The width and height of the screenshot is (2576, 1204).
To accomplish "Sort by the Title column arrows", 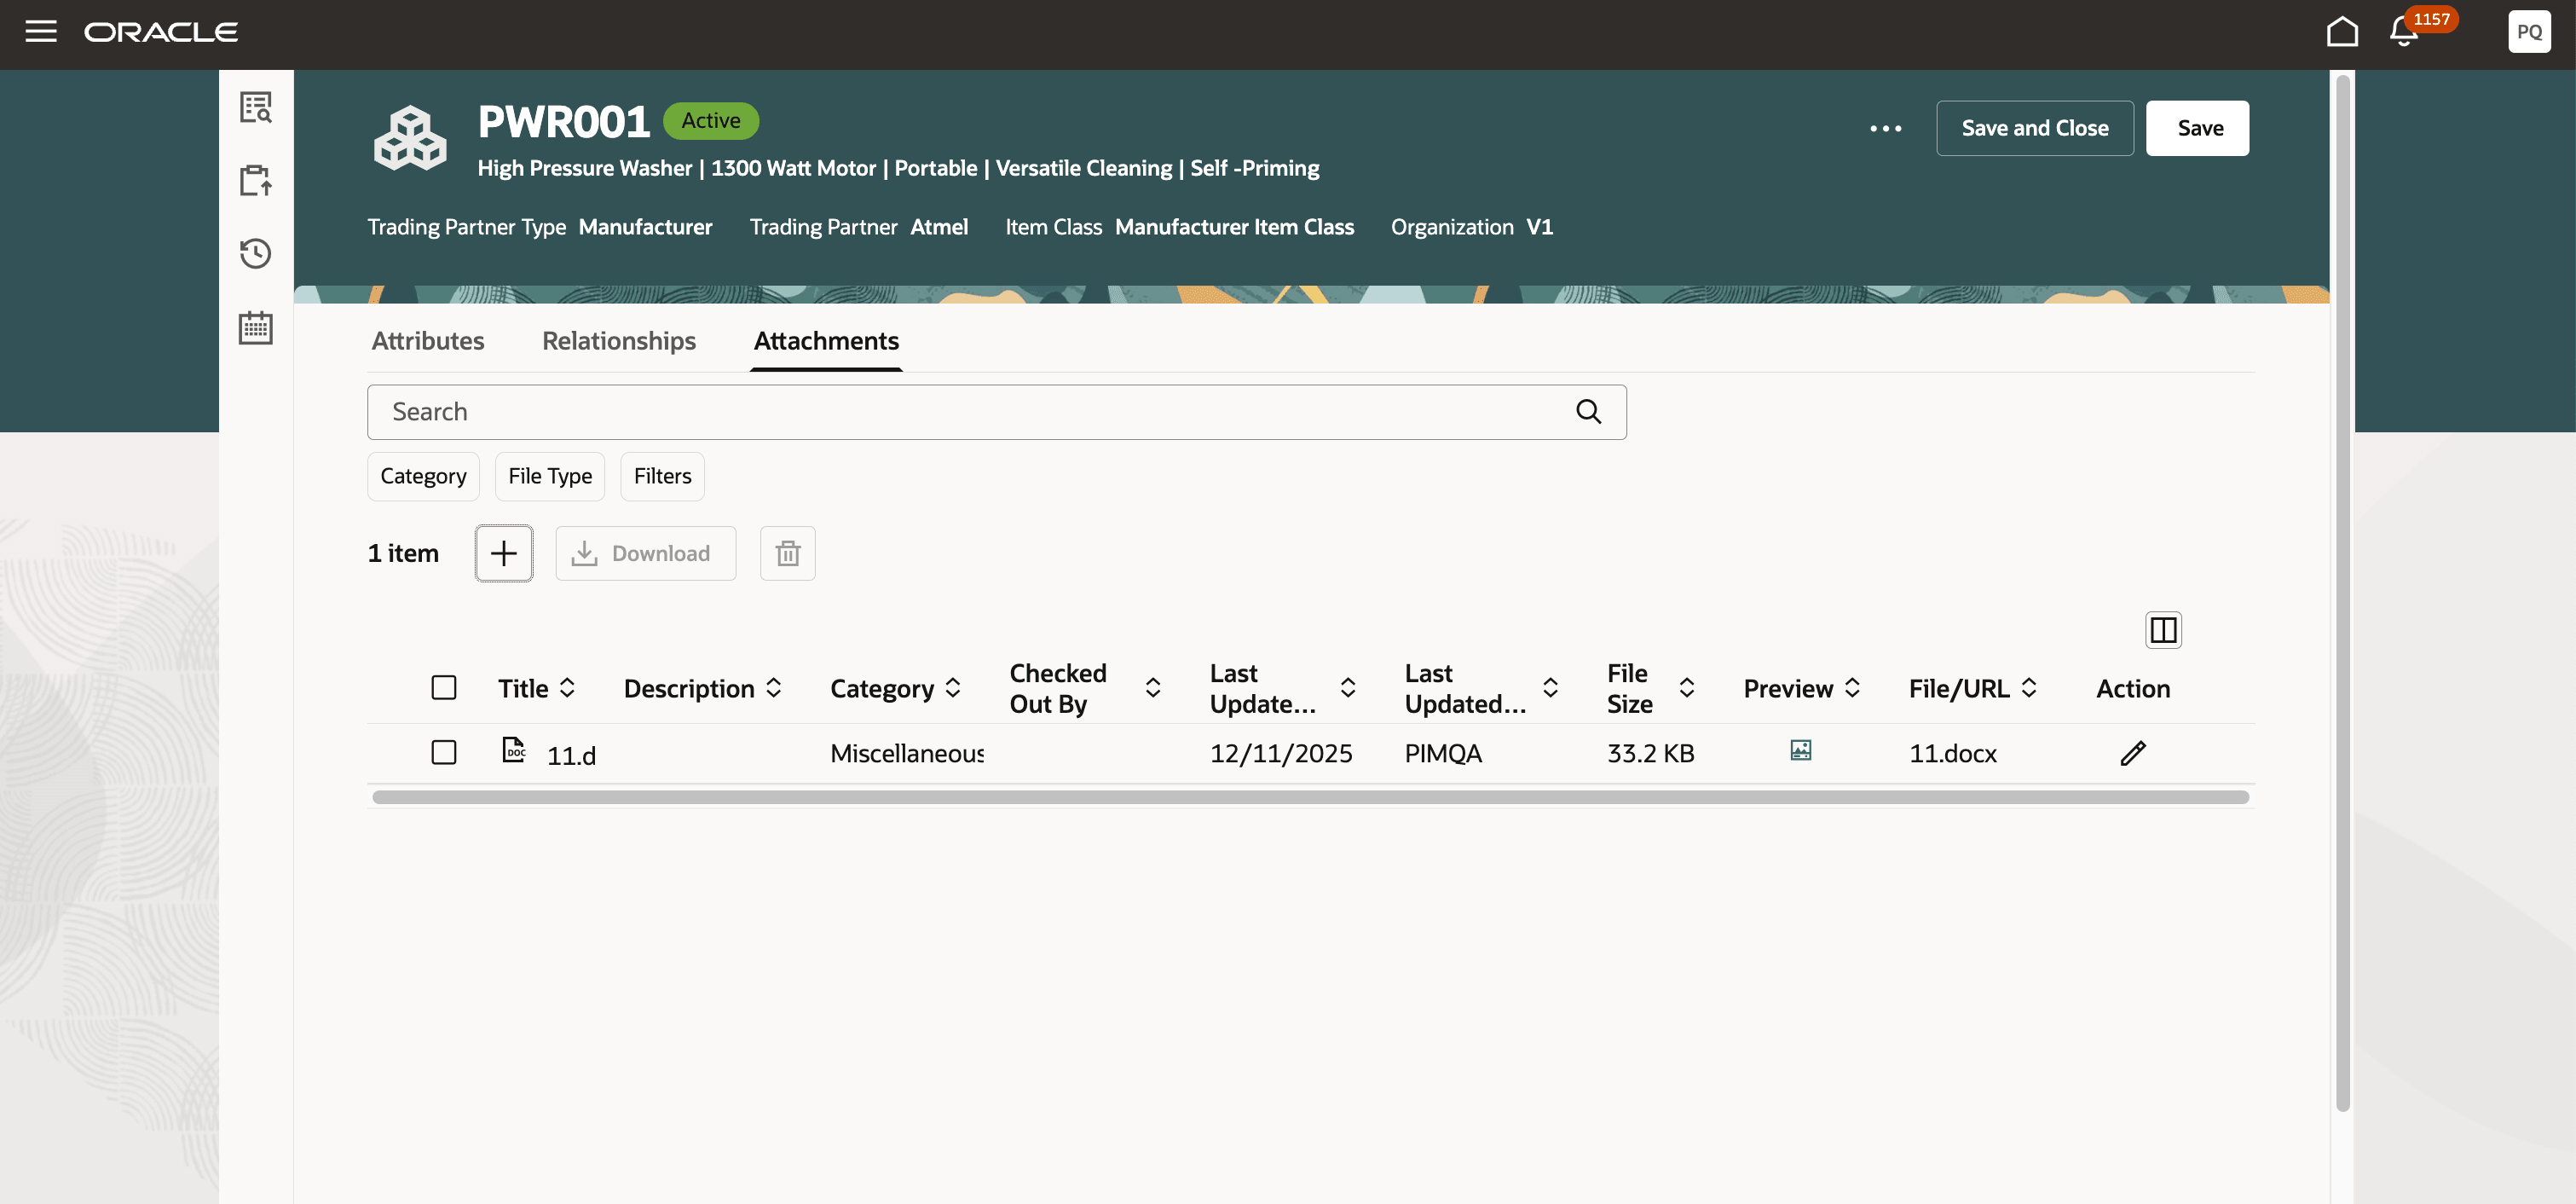I will [567, 688].
